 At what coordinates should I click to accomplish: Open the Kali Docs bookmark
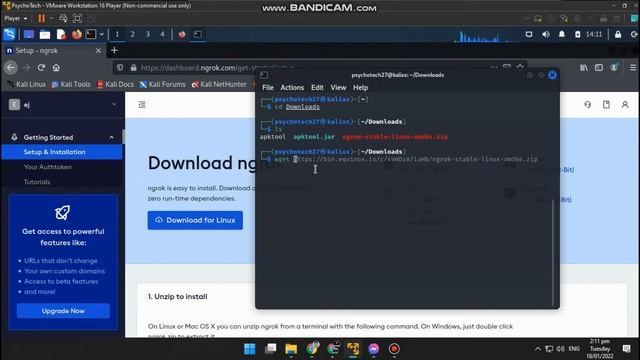pos(116,84)
